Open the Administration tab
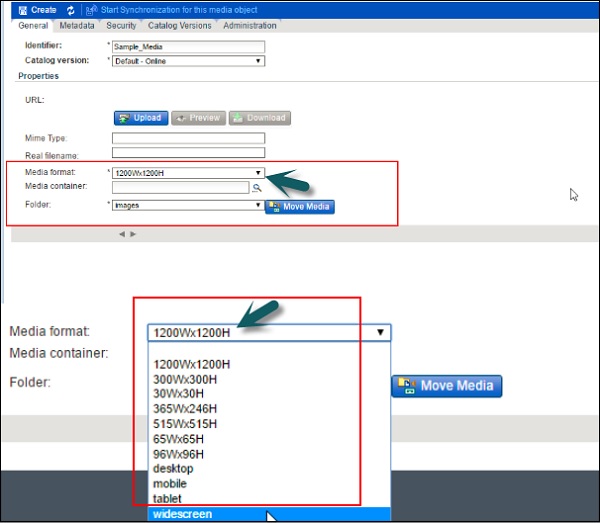Viewport: 600px width, 523px height. [250, 26]
